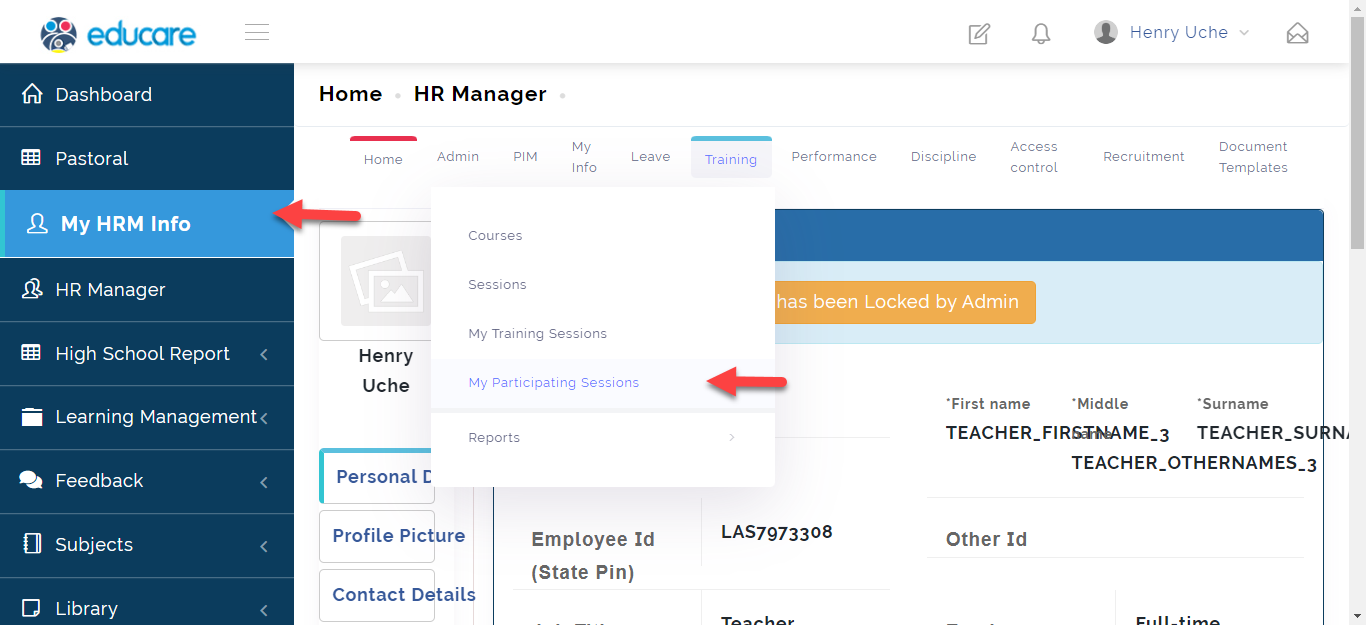The width and height of the screenshot is (1366, 625).
Task: Click the profile photo placeholder
Action: [x=385, y=281]
